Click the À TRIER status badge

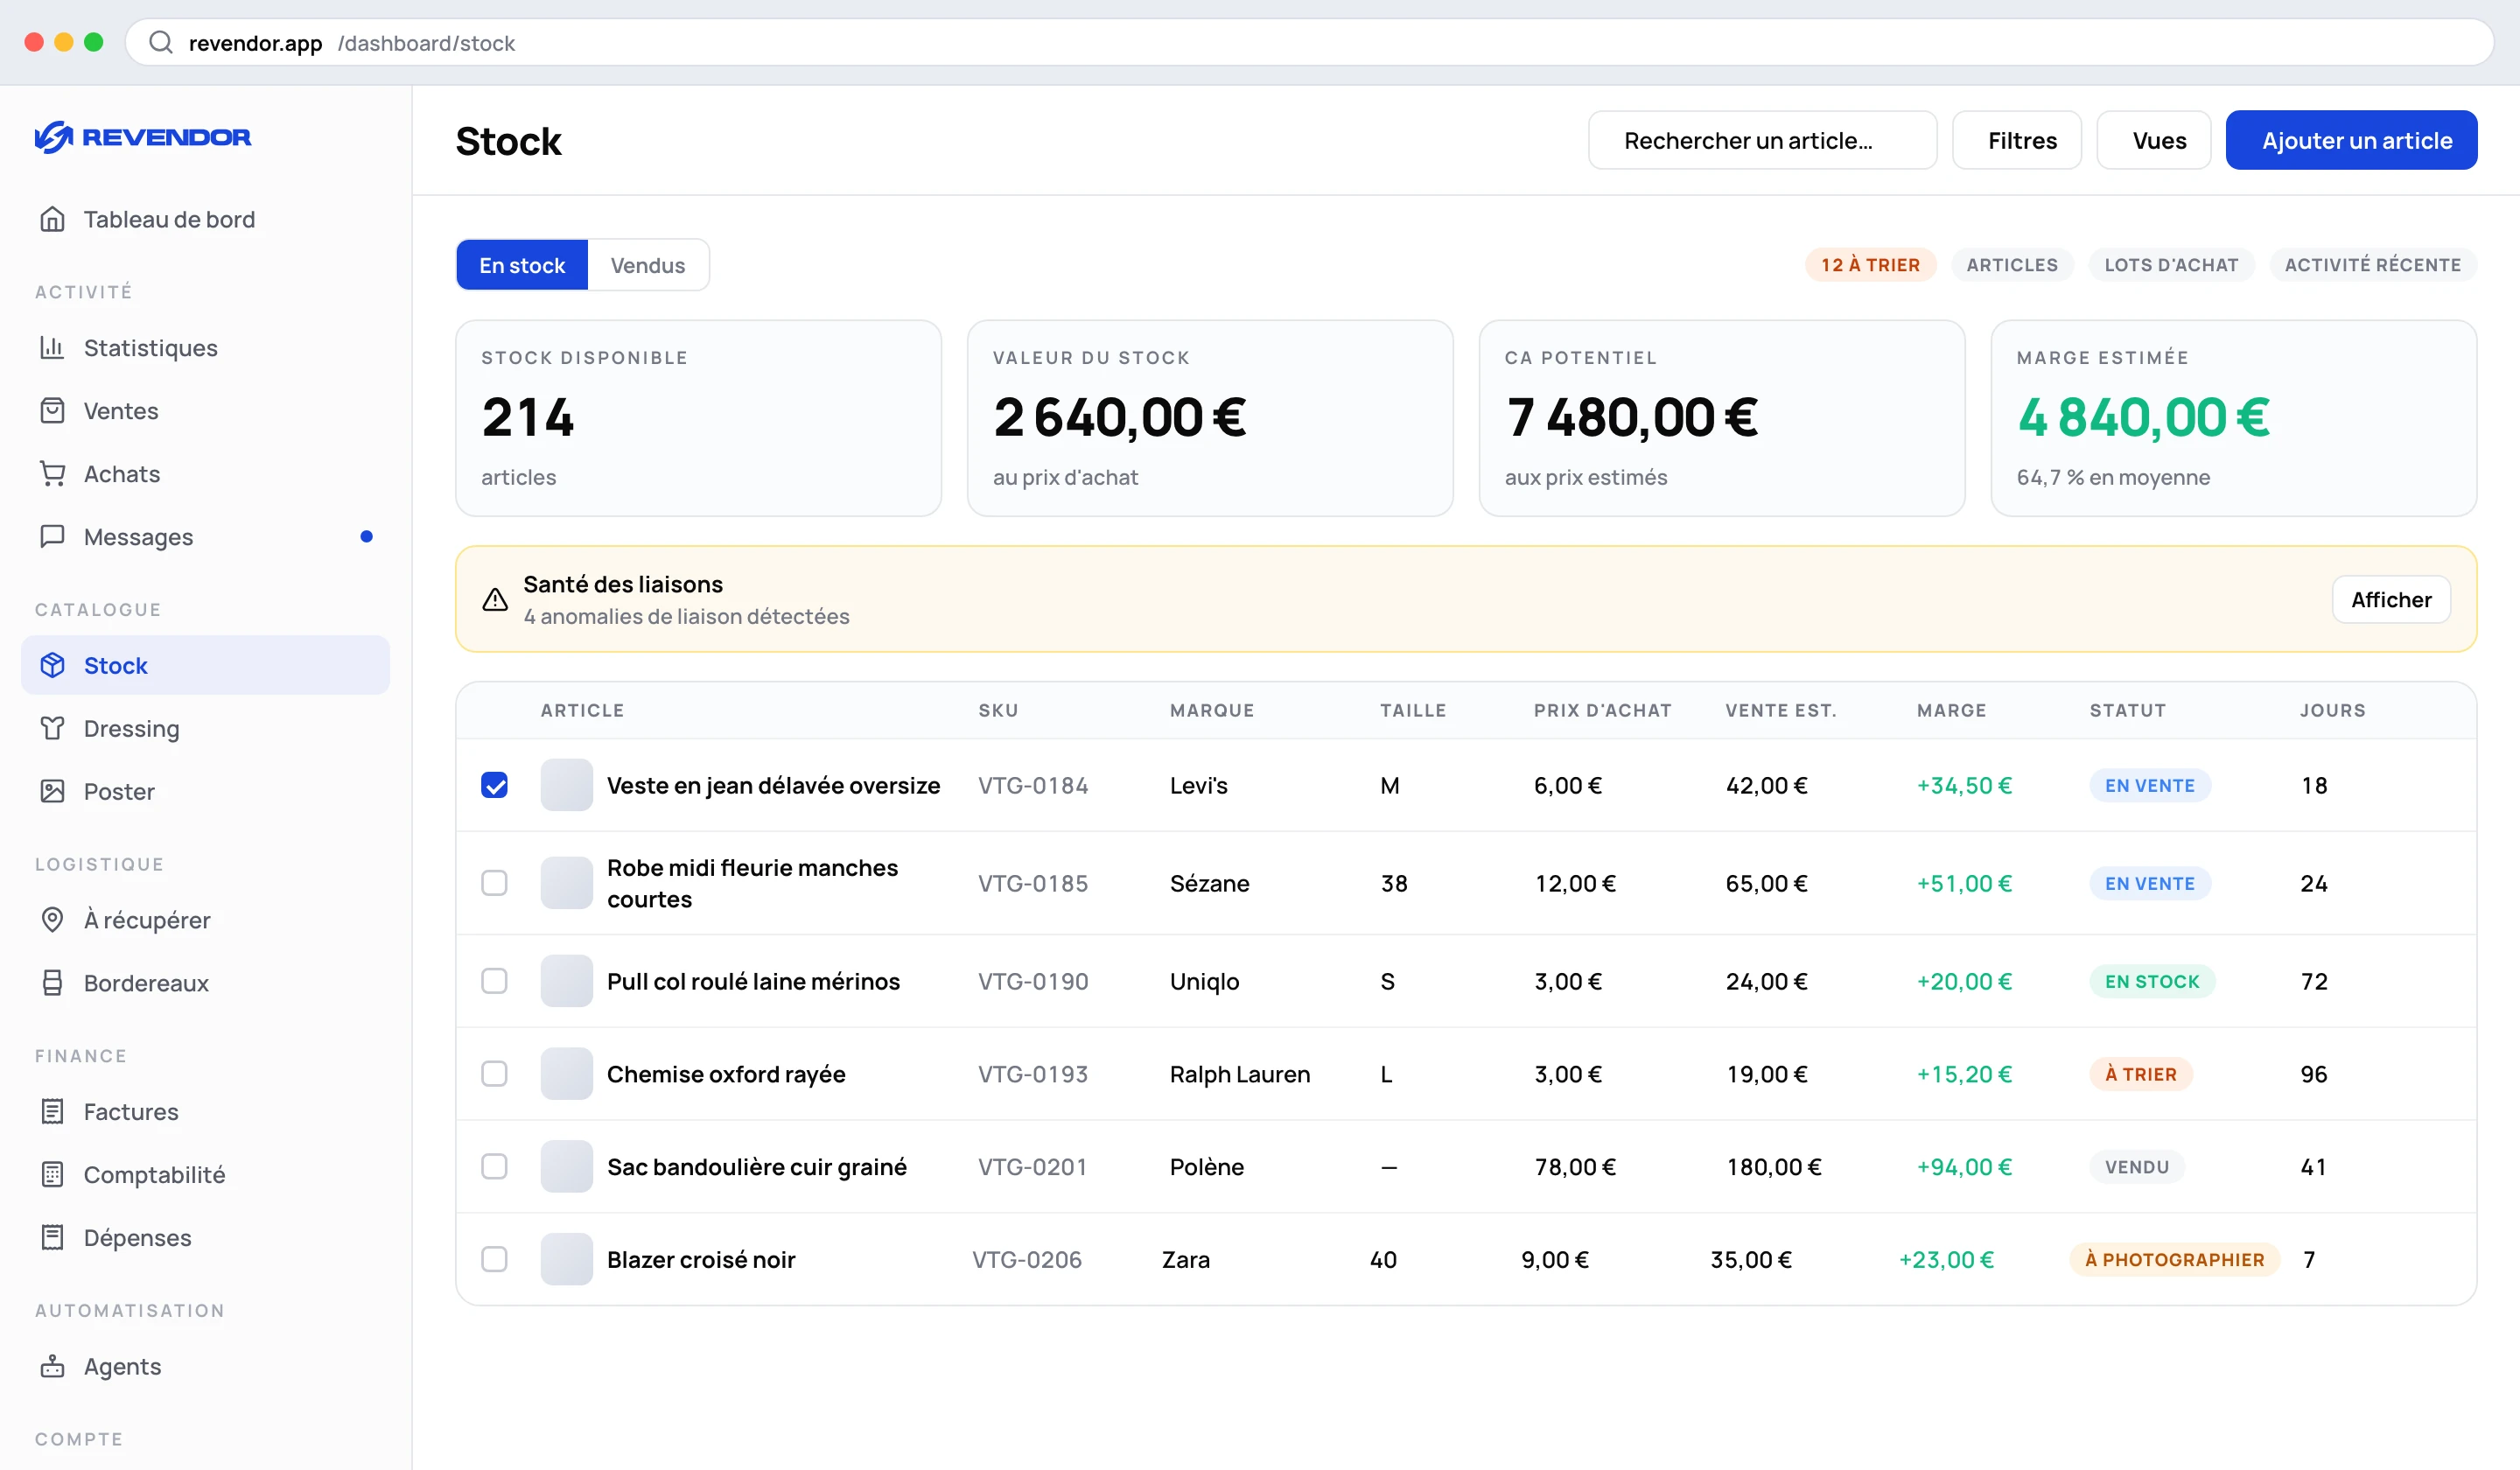tap(2140, 1074)
